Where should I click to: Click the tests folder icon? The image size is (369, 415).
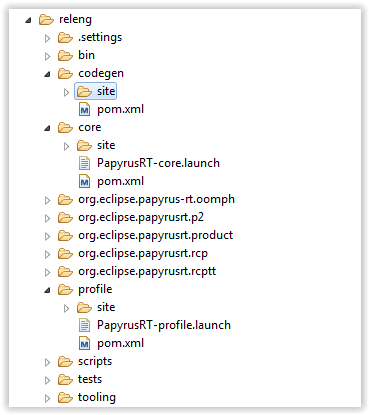pos(65,380)
